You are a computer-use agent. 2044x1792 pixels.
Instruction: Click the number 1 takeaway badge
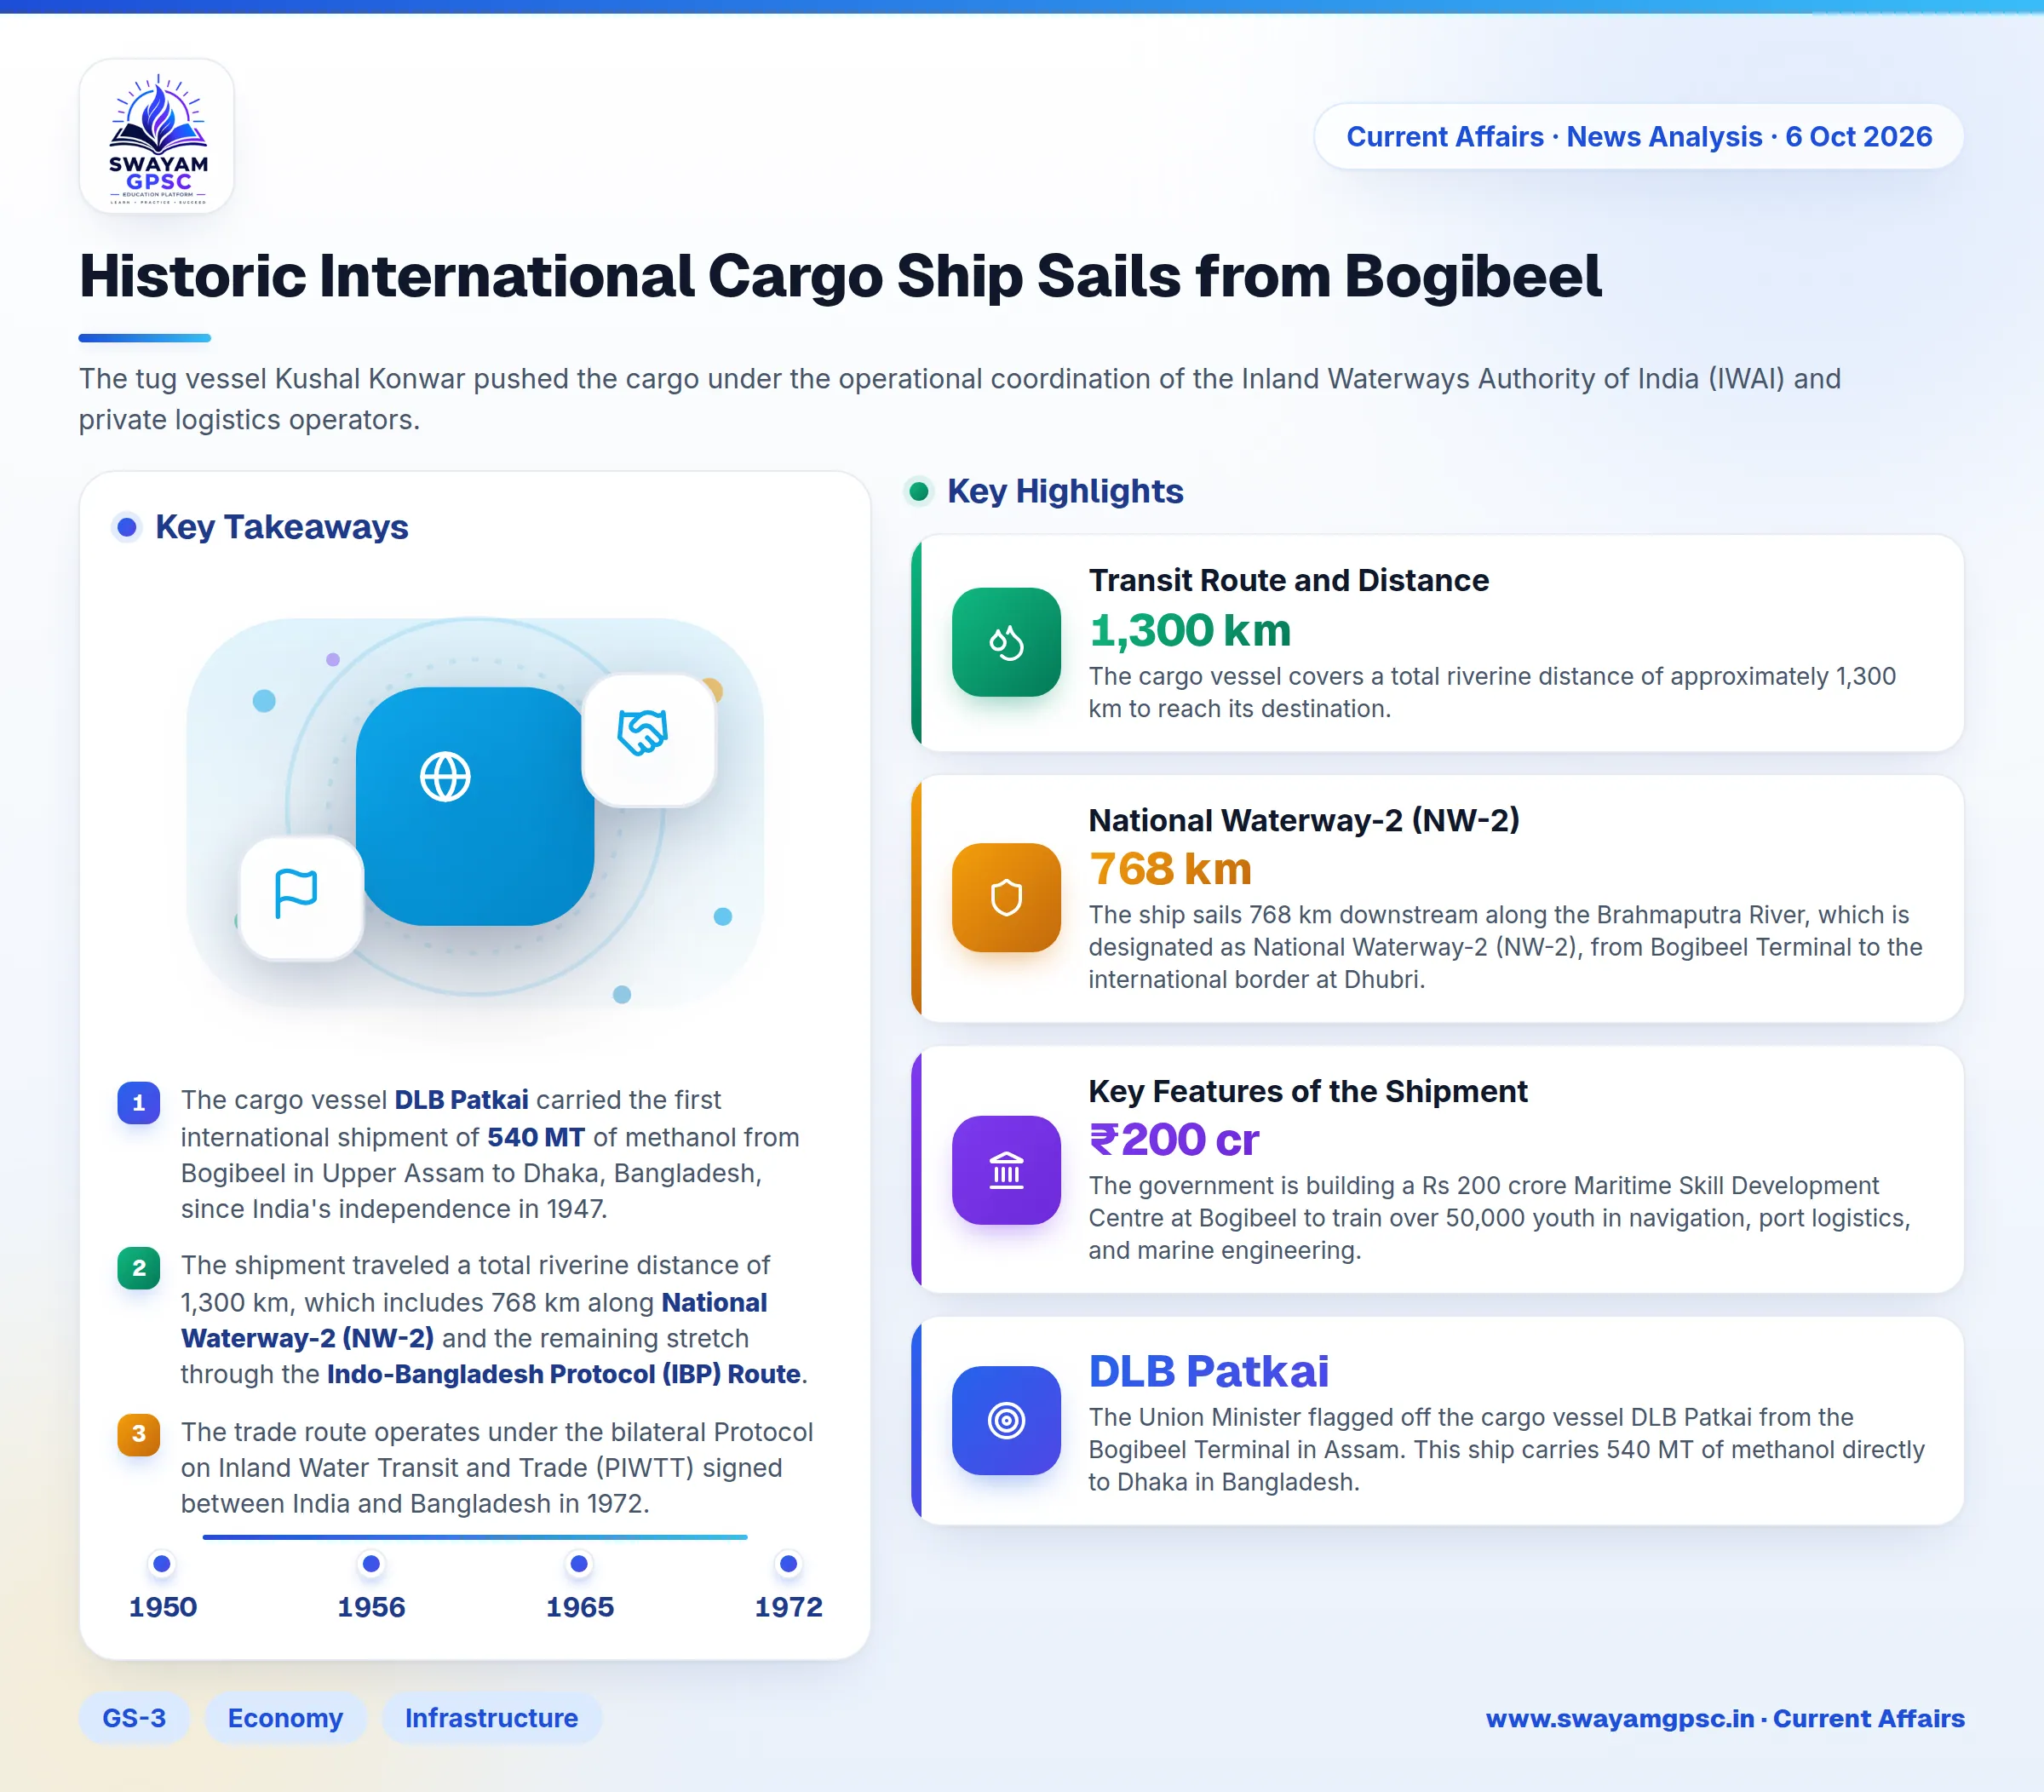139,1103
